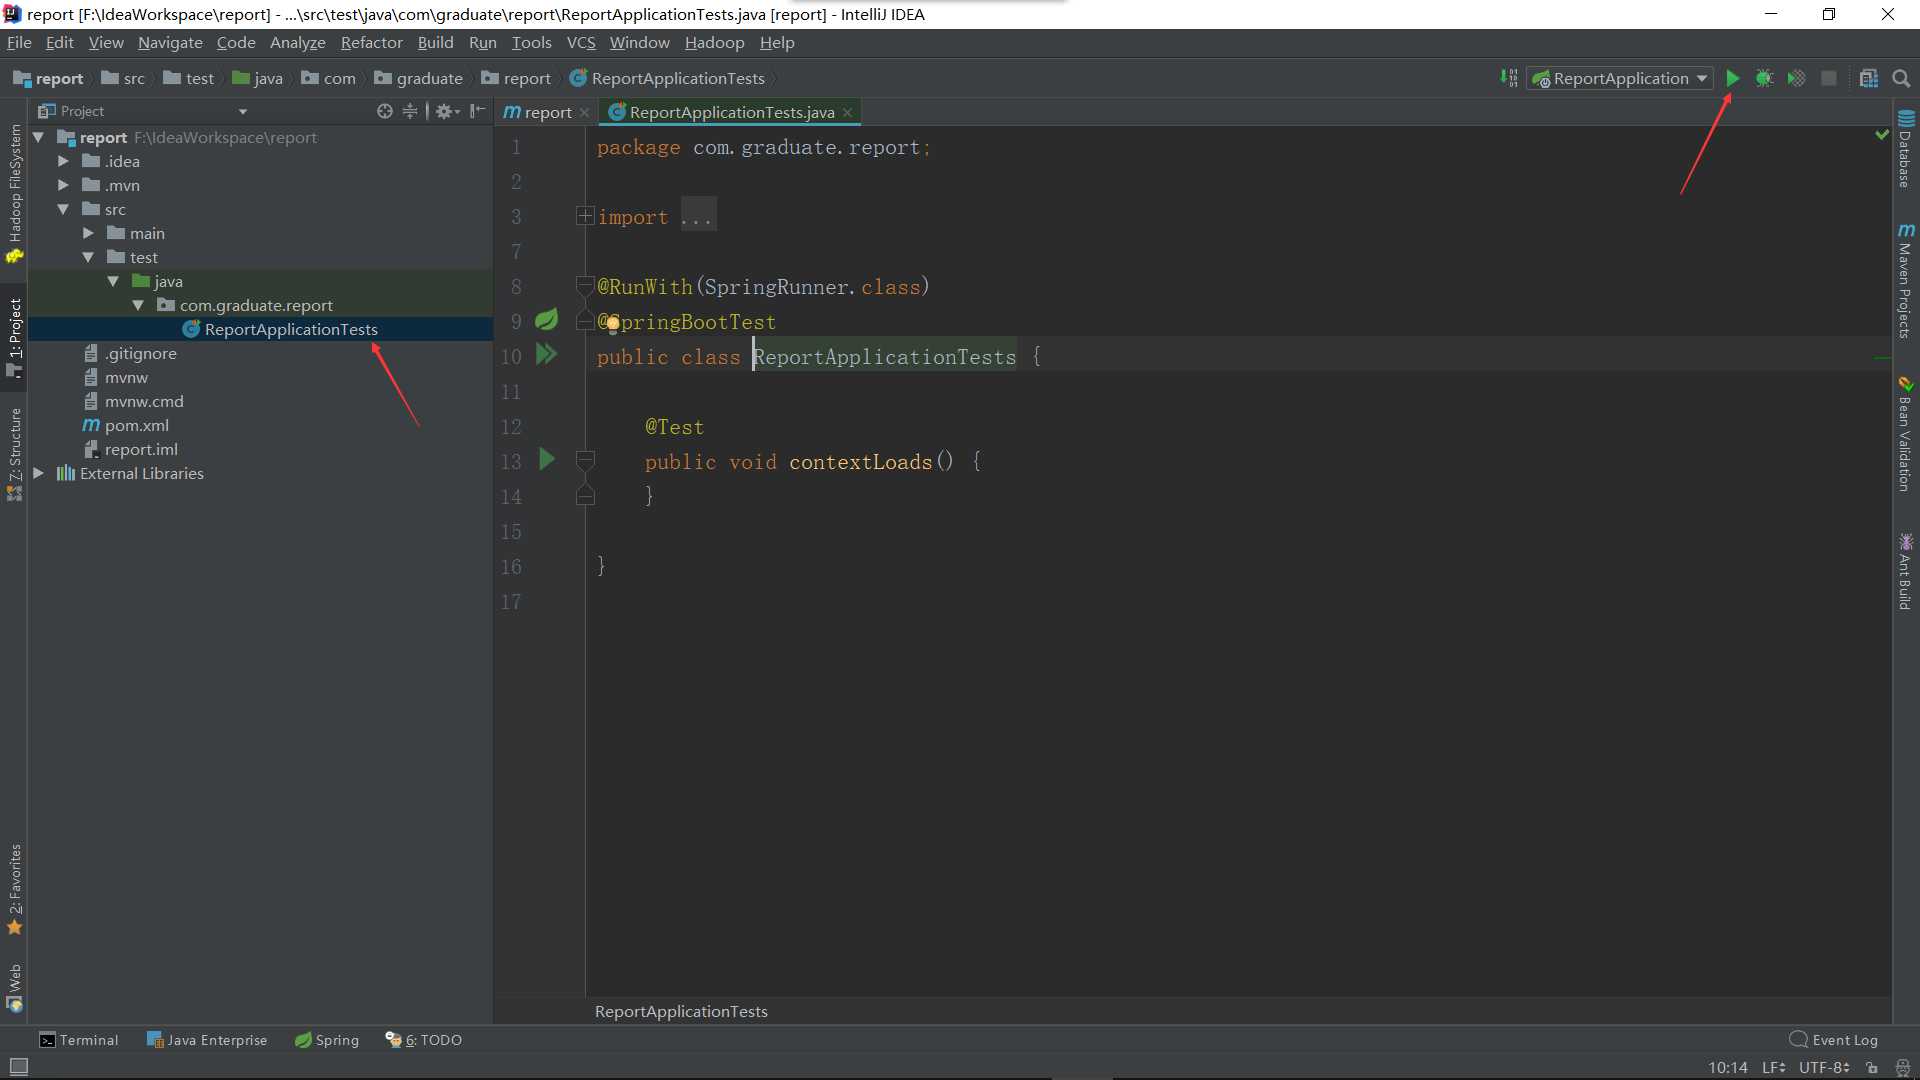Run test class from line 10 gutter
This screenshot has height=1080, width=1920.
pyautogui.click(x=546, y=354)
